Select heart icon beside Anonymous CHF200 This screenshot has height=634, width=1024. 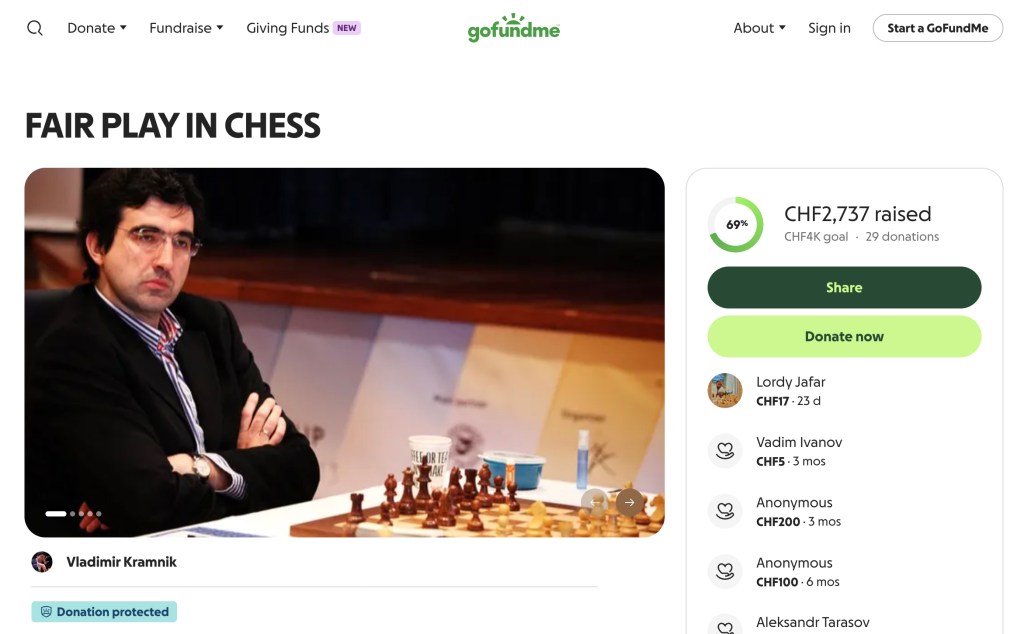(x=725, y=511)
